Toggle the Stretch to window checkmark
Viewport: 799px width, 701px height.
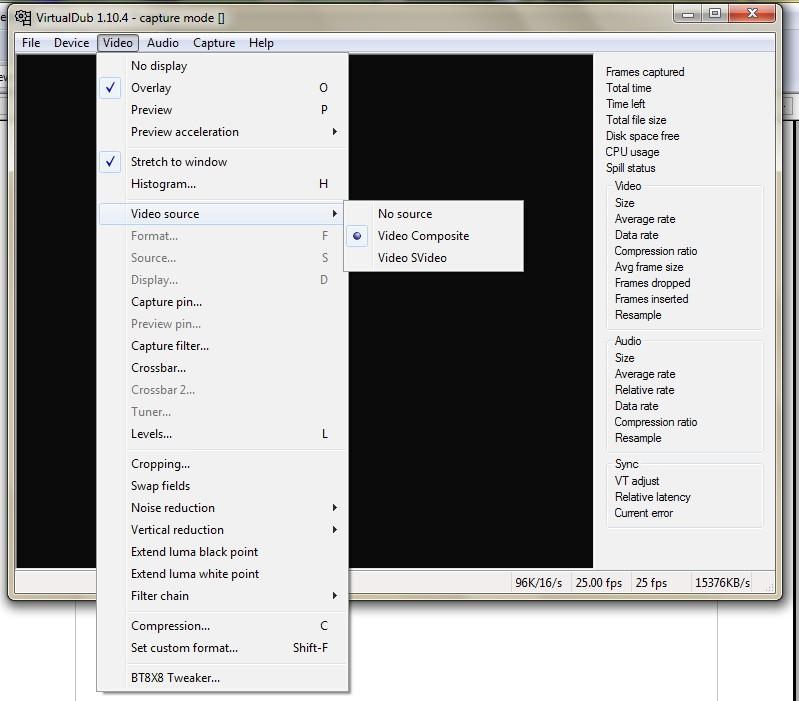click(x=223, y=161)
